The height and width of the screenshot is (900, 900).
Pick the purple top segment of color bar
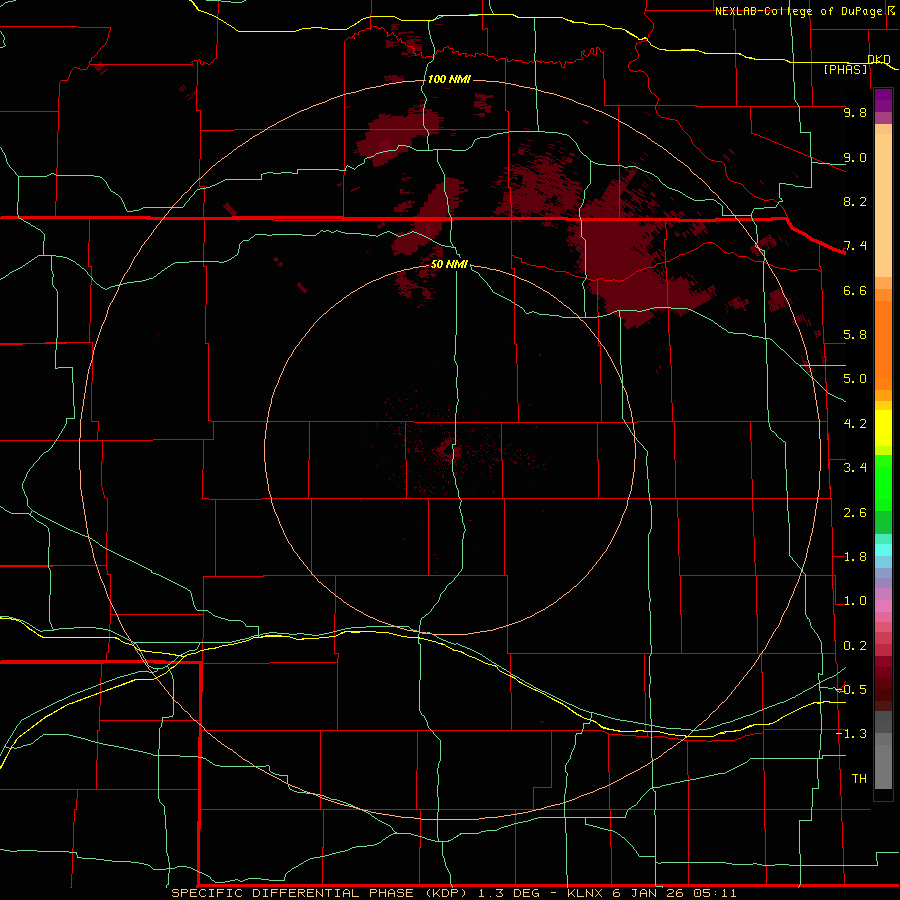pos(883,100)
